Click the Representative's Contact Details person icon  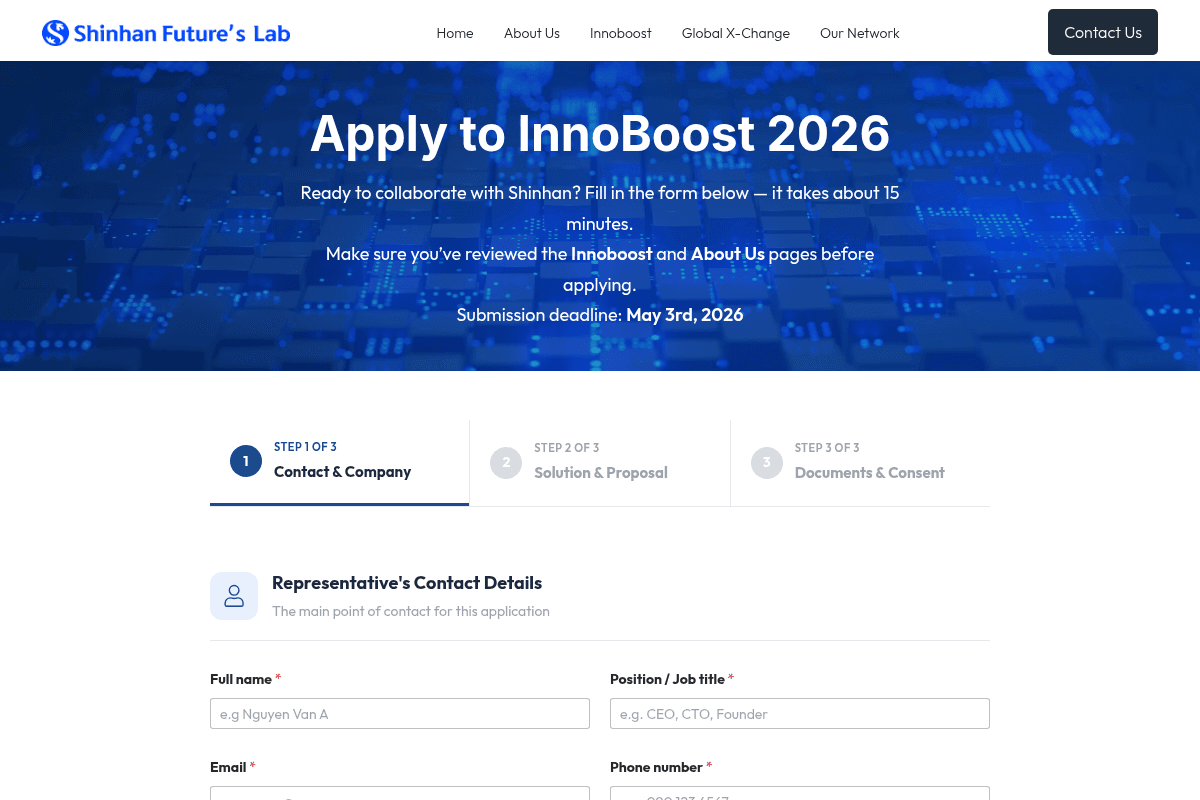[x=233, y=595]
